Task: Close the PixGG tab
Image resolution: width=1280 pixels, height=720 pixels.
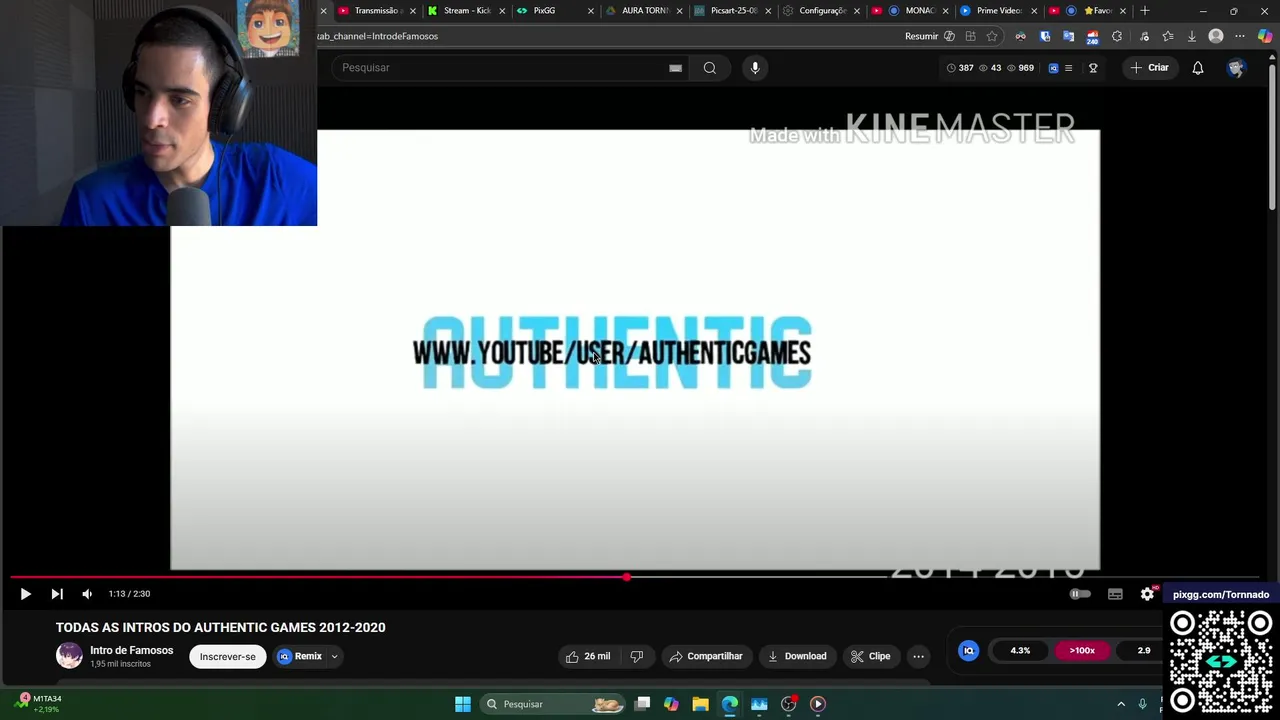Action: (591, 11)
